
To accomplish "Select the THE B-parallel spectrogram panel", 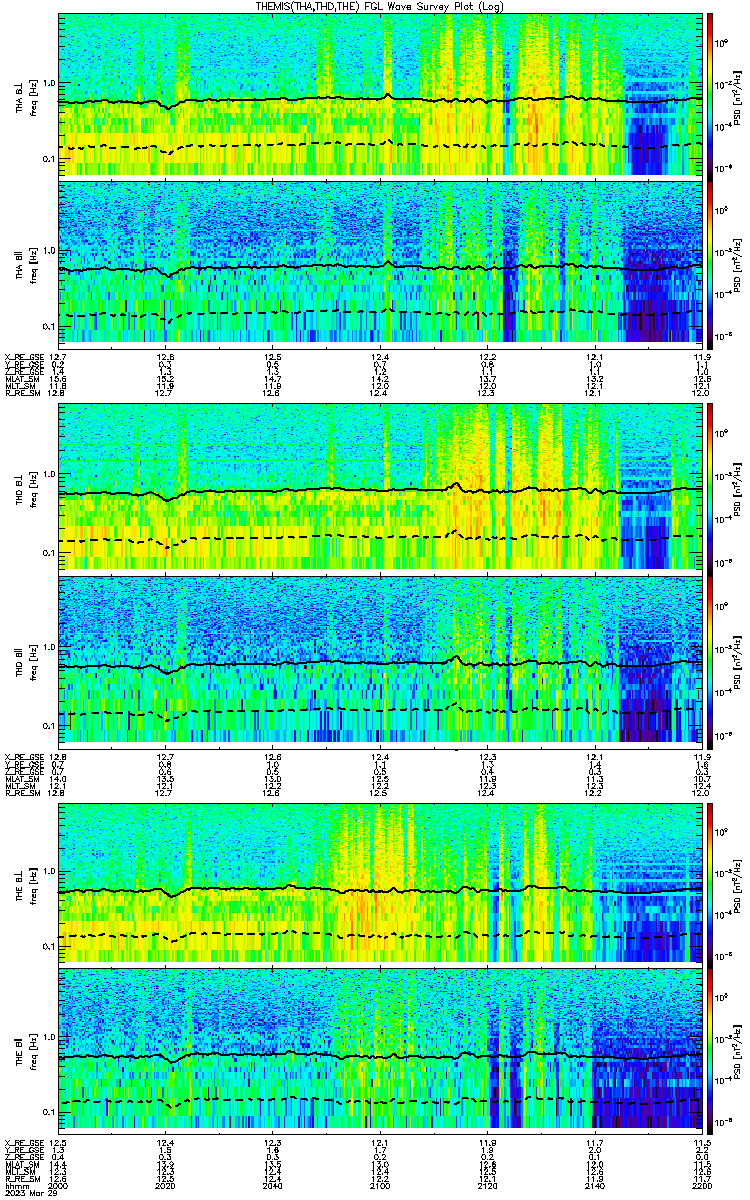I will (380, 1050).
